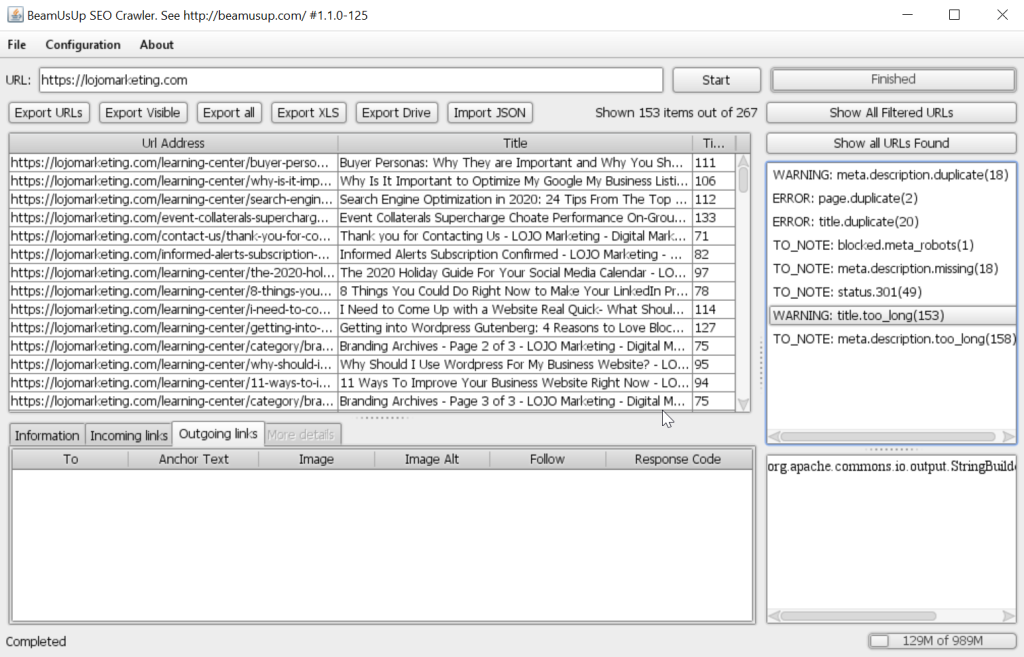This screenshot has width=1024, height=657.
Task: Select filter WARNING: meta.description.duplicate(18)
Action: click(891, 174)
